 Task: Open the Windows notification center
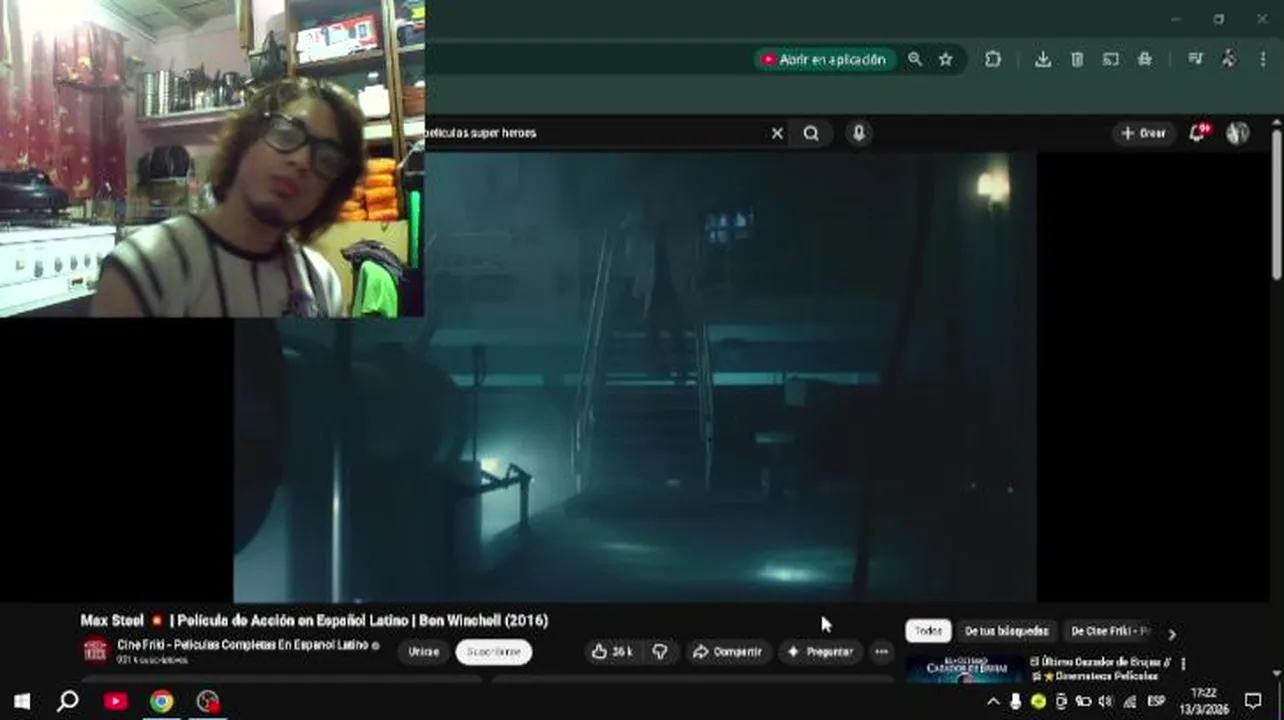(1253, 701)
